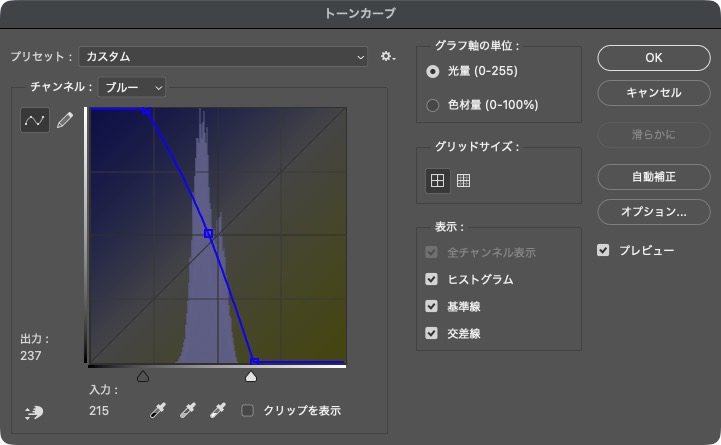Screen dimensions: 721x445
Task: Click the OK button
Action: point(653,58)
